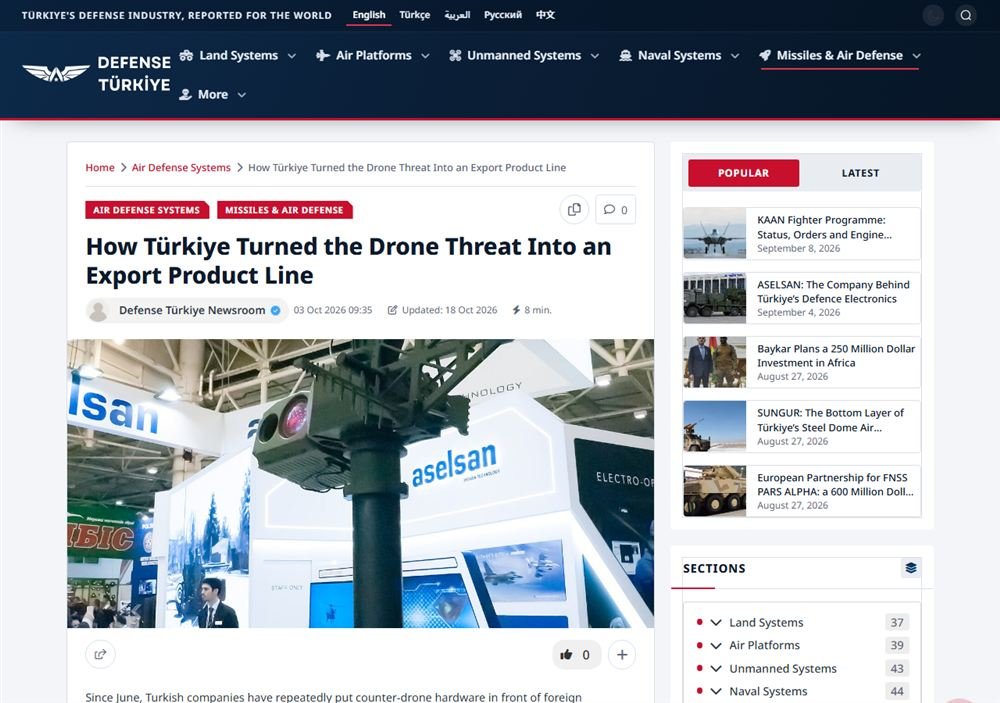
Task: Click the SUNGUR launcher thumbnail
Action: pyautogui.click(x=714, y=426)
